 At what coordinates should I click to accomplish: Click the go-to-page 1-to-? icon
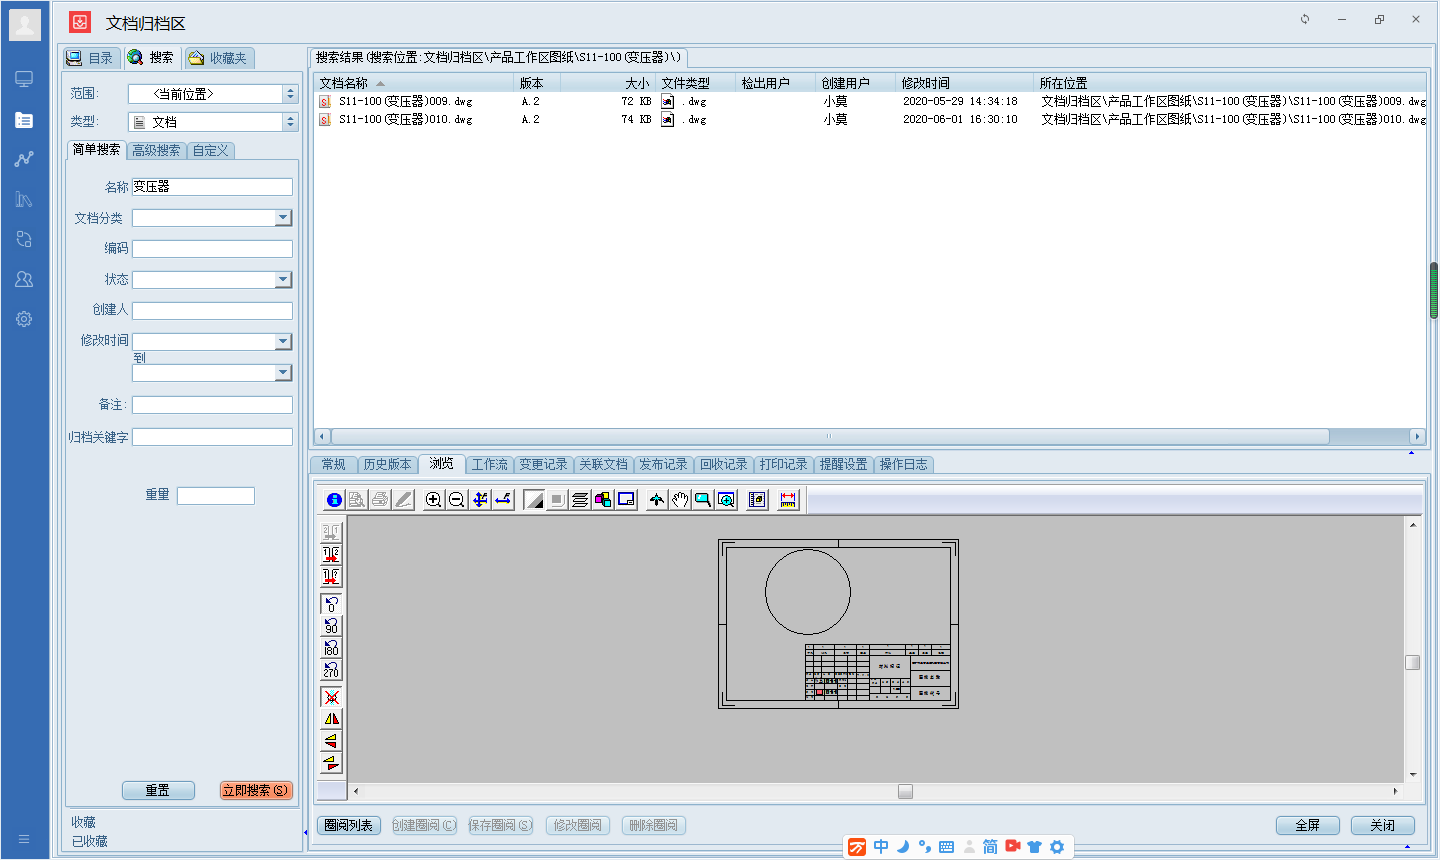pos(331,577)
